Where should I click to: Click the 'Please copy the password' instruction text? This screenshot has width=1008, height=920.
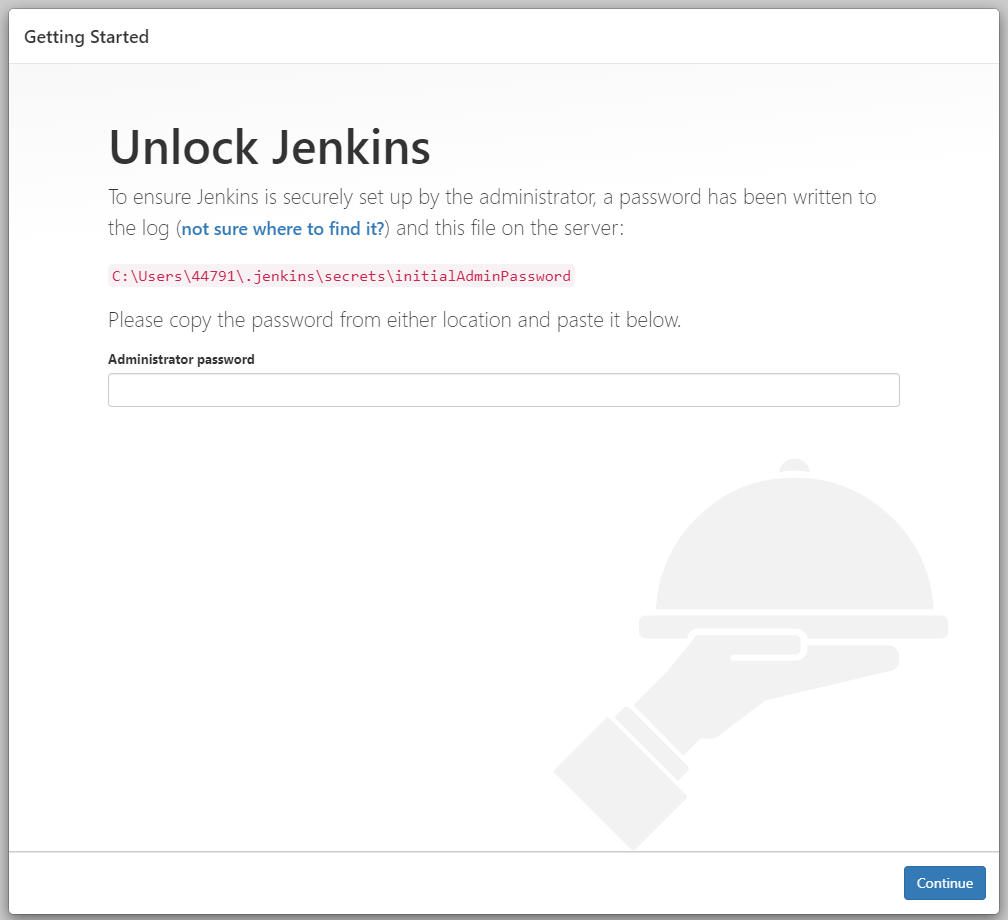[394, 321]
